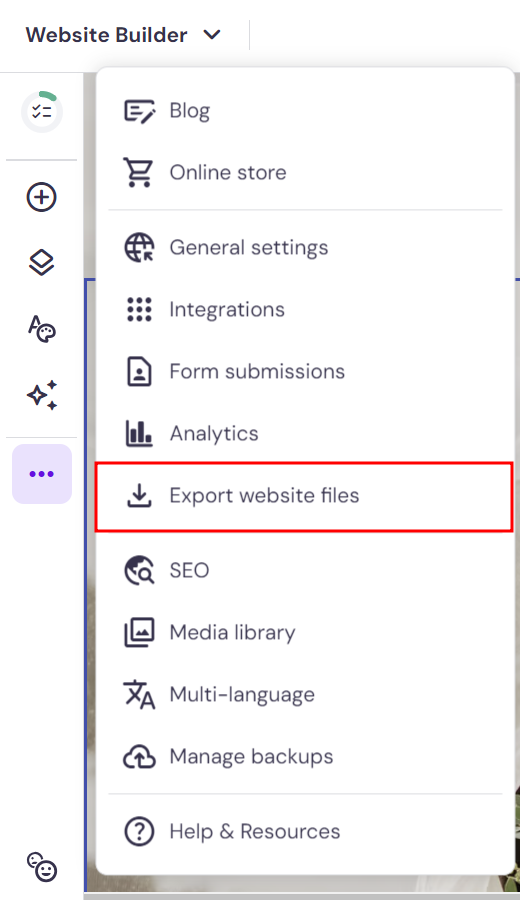Image resolution: width=520 pixels, height=900 pixels.
Task: Click the shopping cart icon
Action: [139, 172]
